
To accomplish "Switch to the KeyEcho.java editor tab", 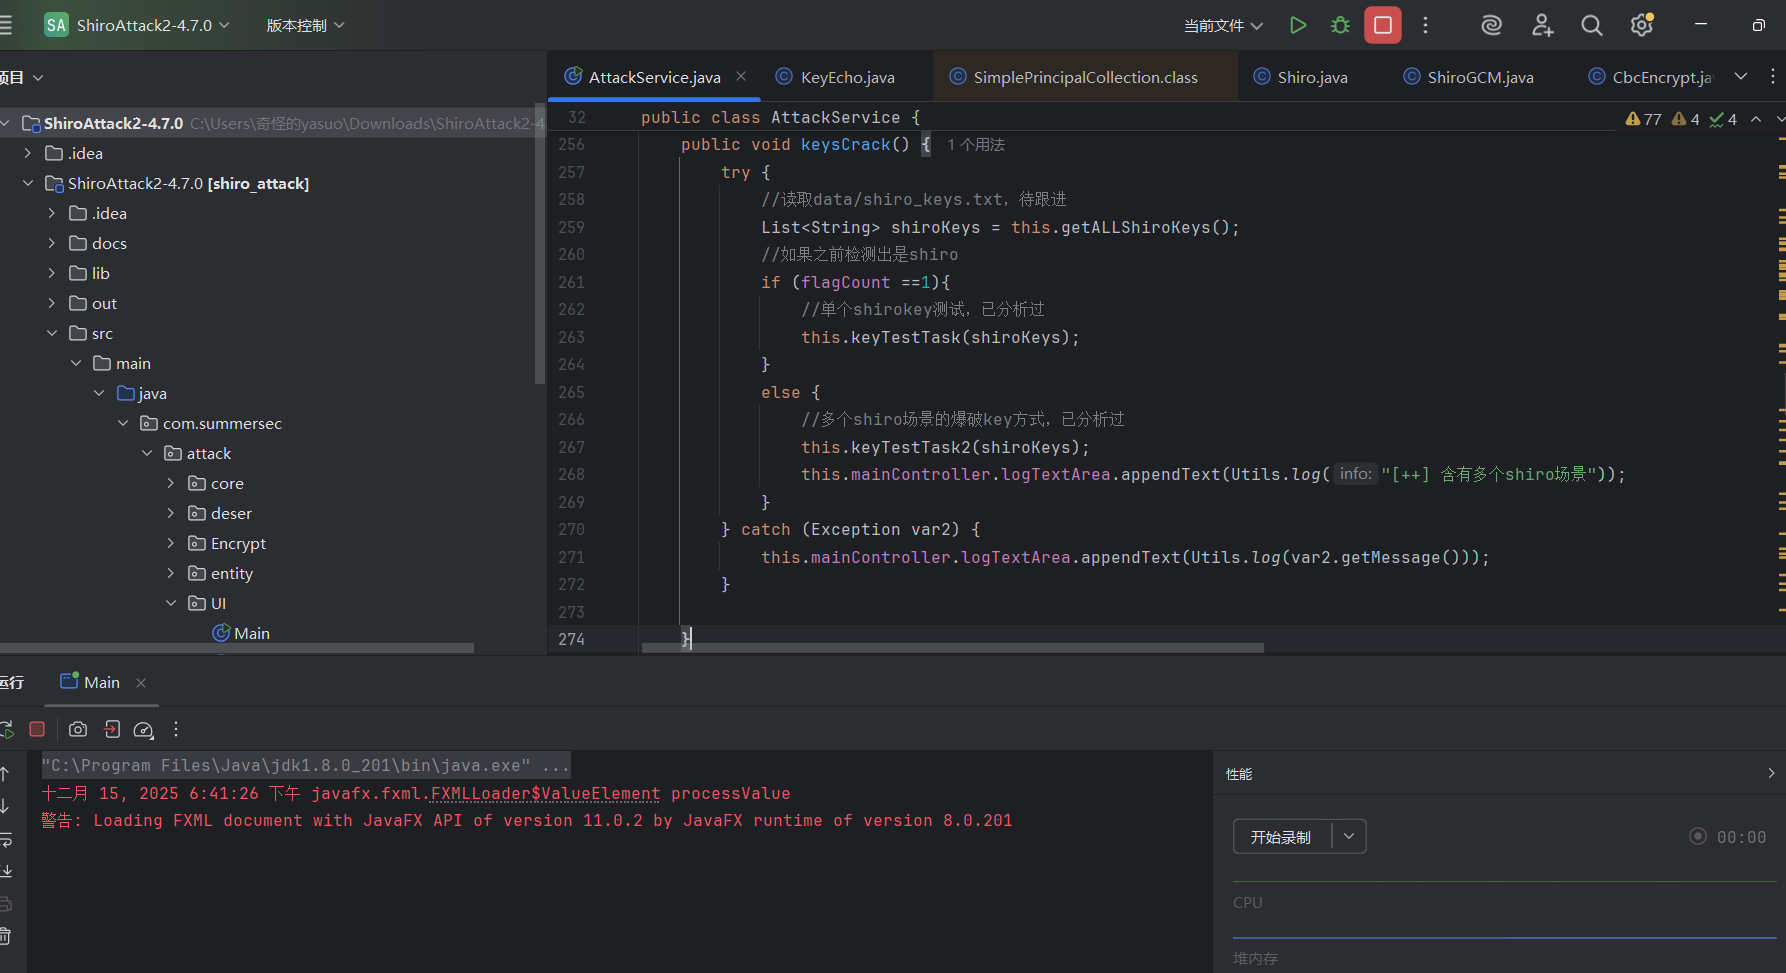I will pyautogui.click(x=846, y=77).
